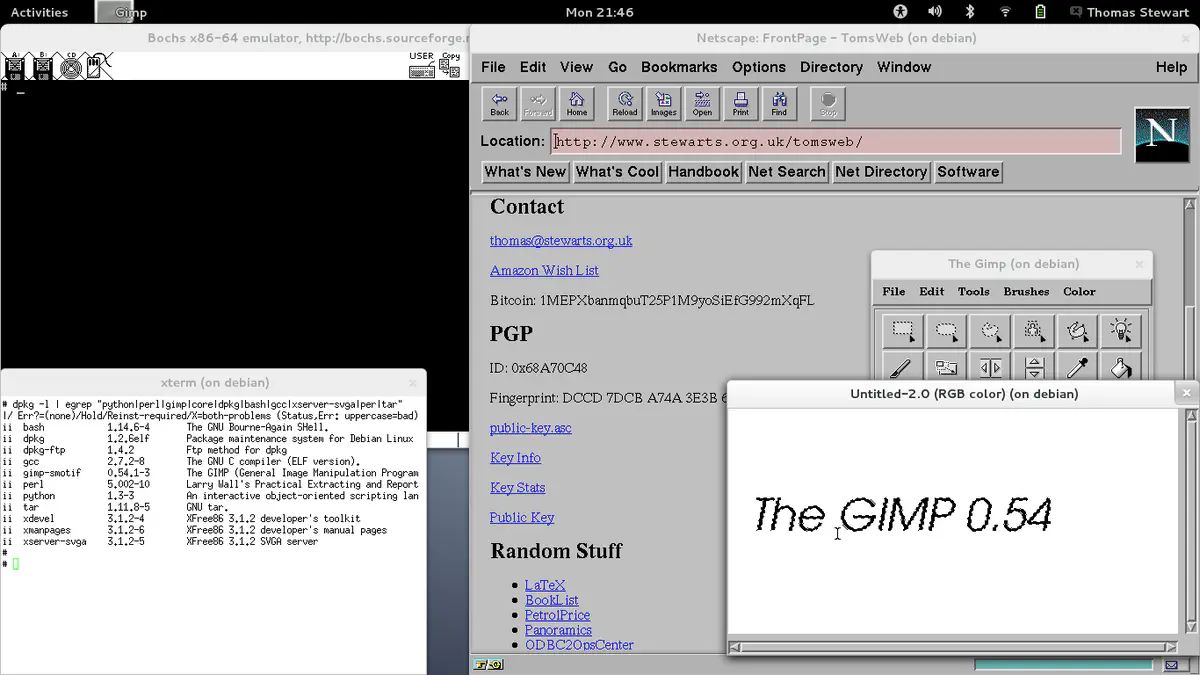Choose the free-hand lasso select tool
1200x675 pixels.
990,330
